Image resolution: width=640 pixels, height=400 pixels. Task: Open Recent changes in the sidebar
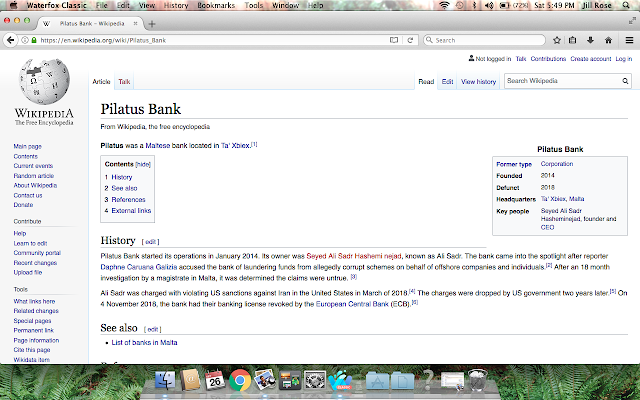(35, 263)
